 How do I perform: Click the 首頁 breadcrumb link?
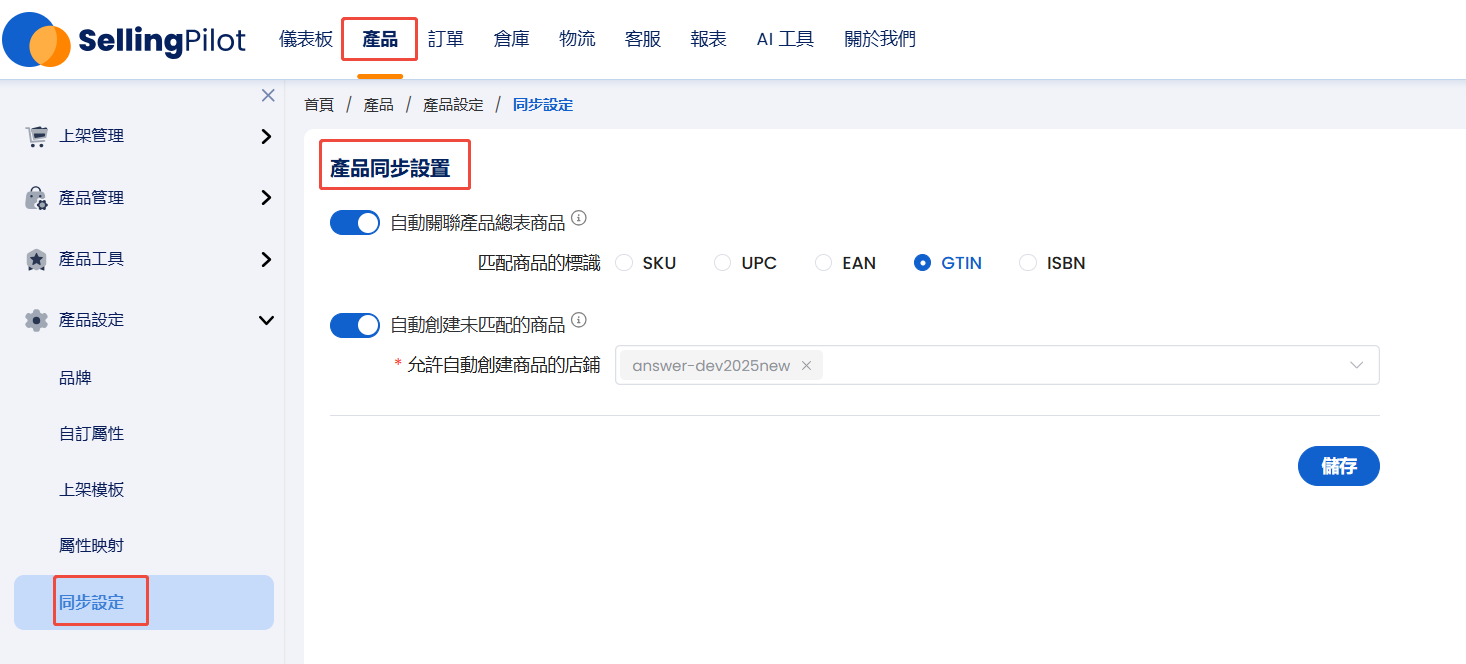pyautogui.click(x=319, y=105)
